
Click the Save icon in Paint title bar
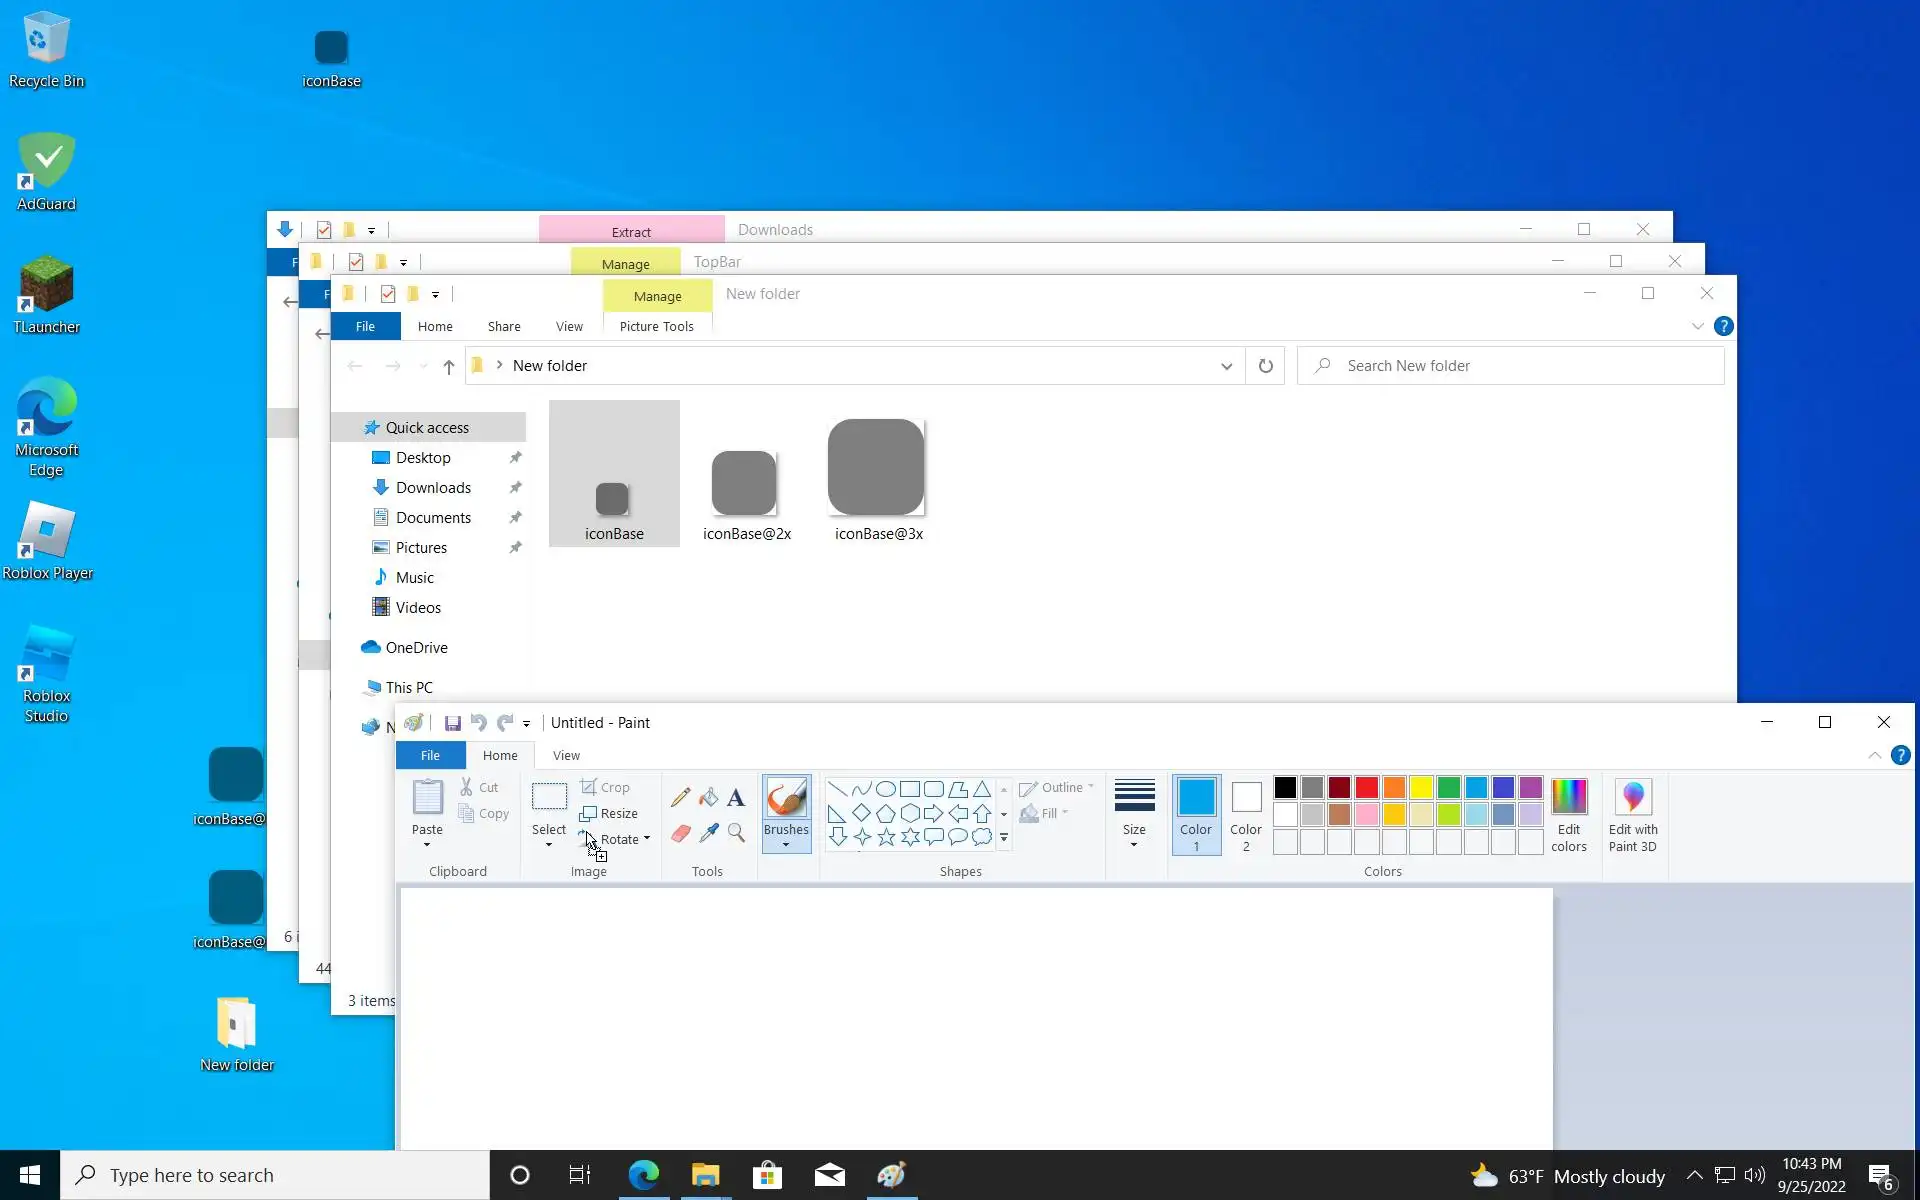(x=452, y=723)
